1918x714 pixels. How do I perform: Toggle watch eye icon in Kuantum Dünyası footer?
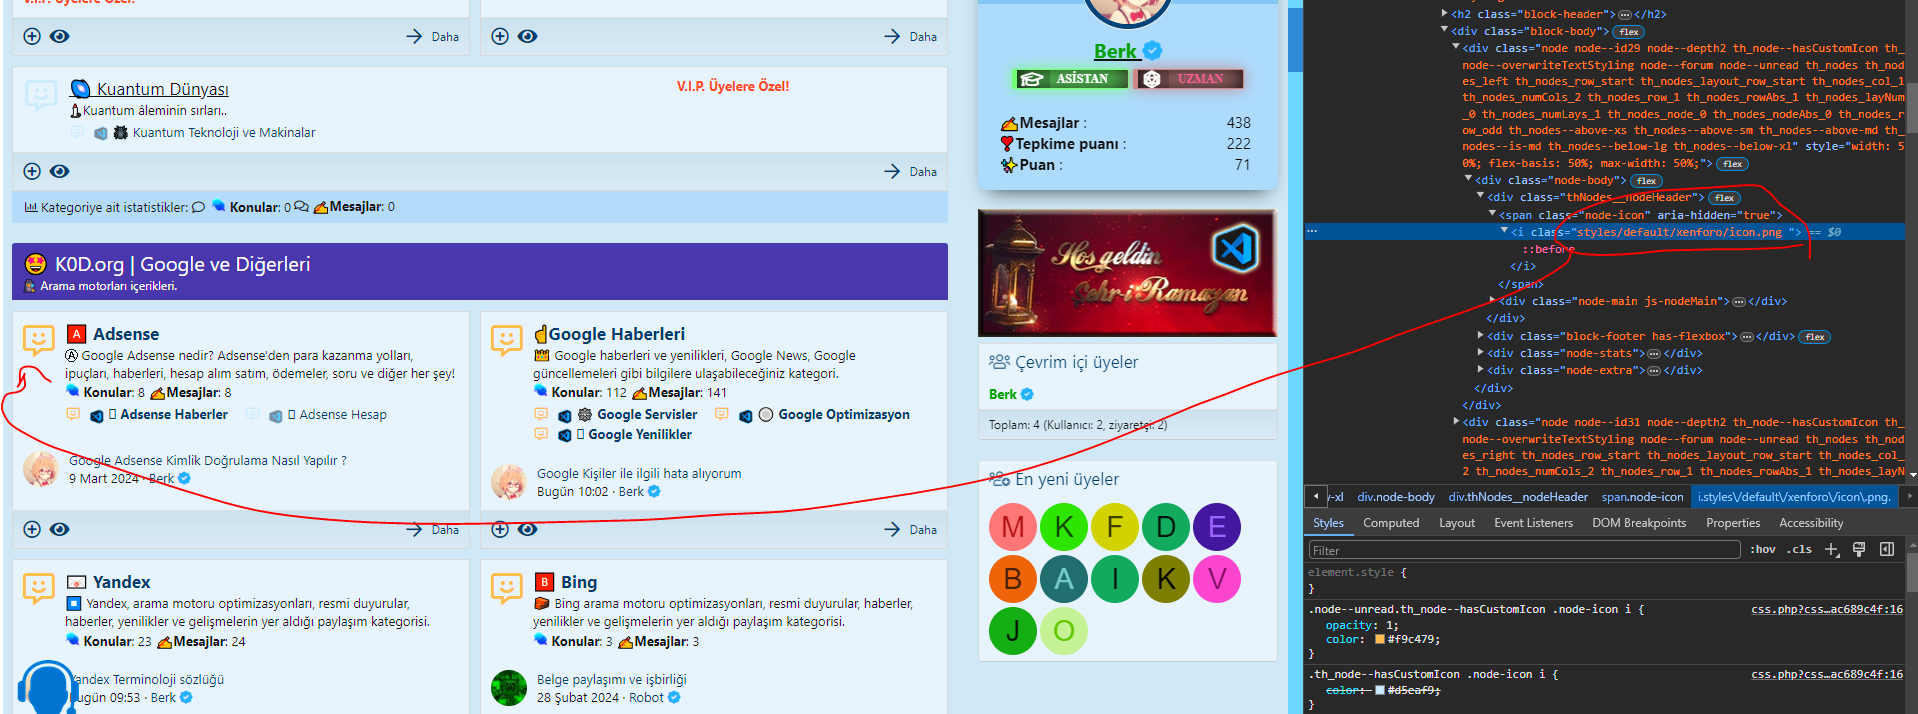[x=60, y=171]
